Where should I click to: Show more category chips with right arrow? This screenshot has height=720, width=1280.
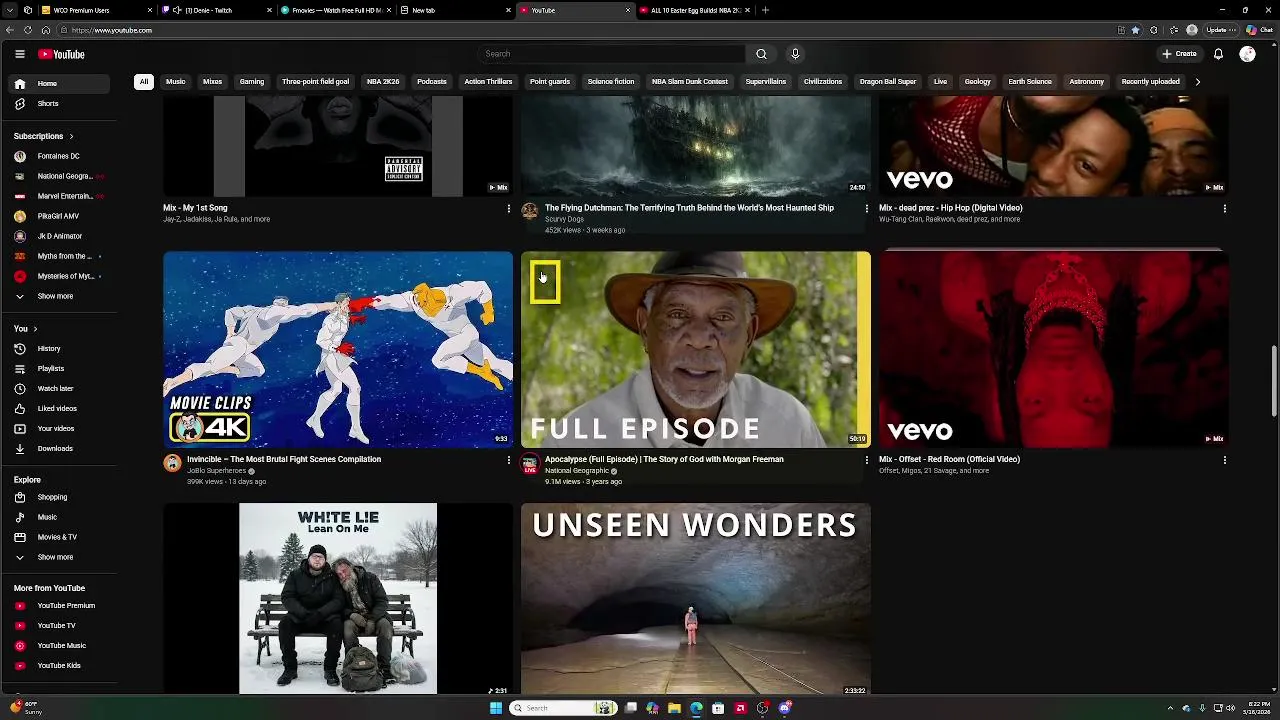(1197, 82)
